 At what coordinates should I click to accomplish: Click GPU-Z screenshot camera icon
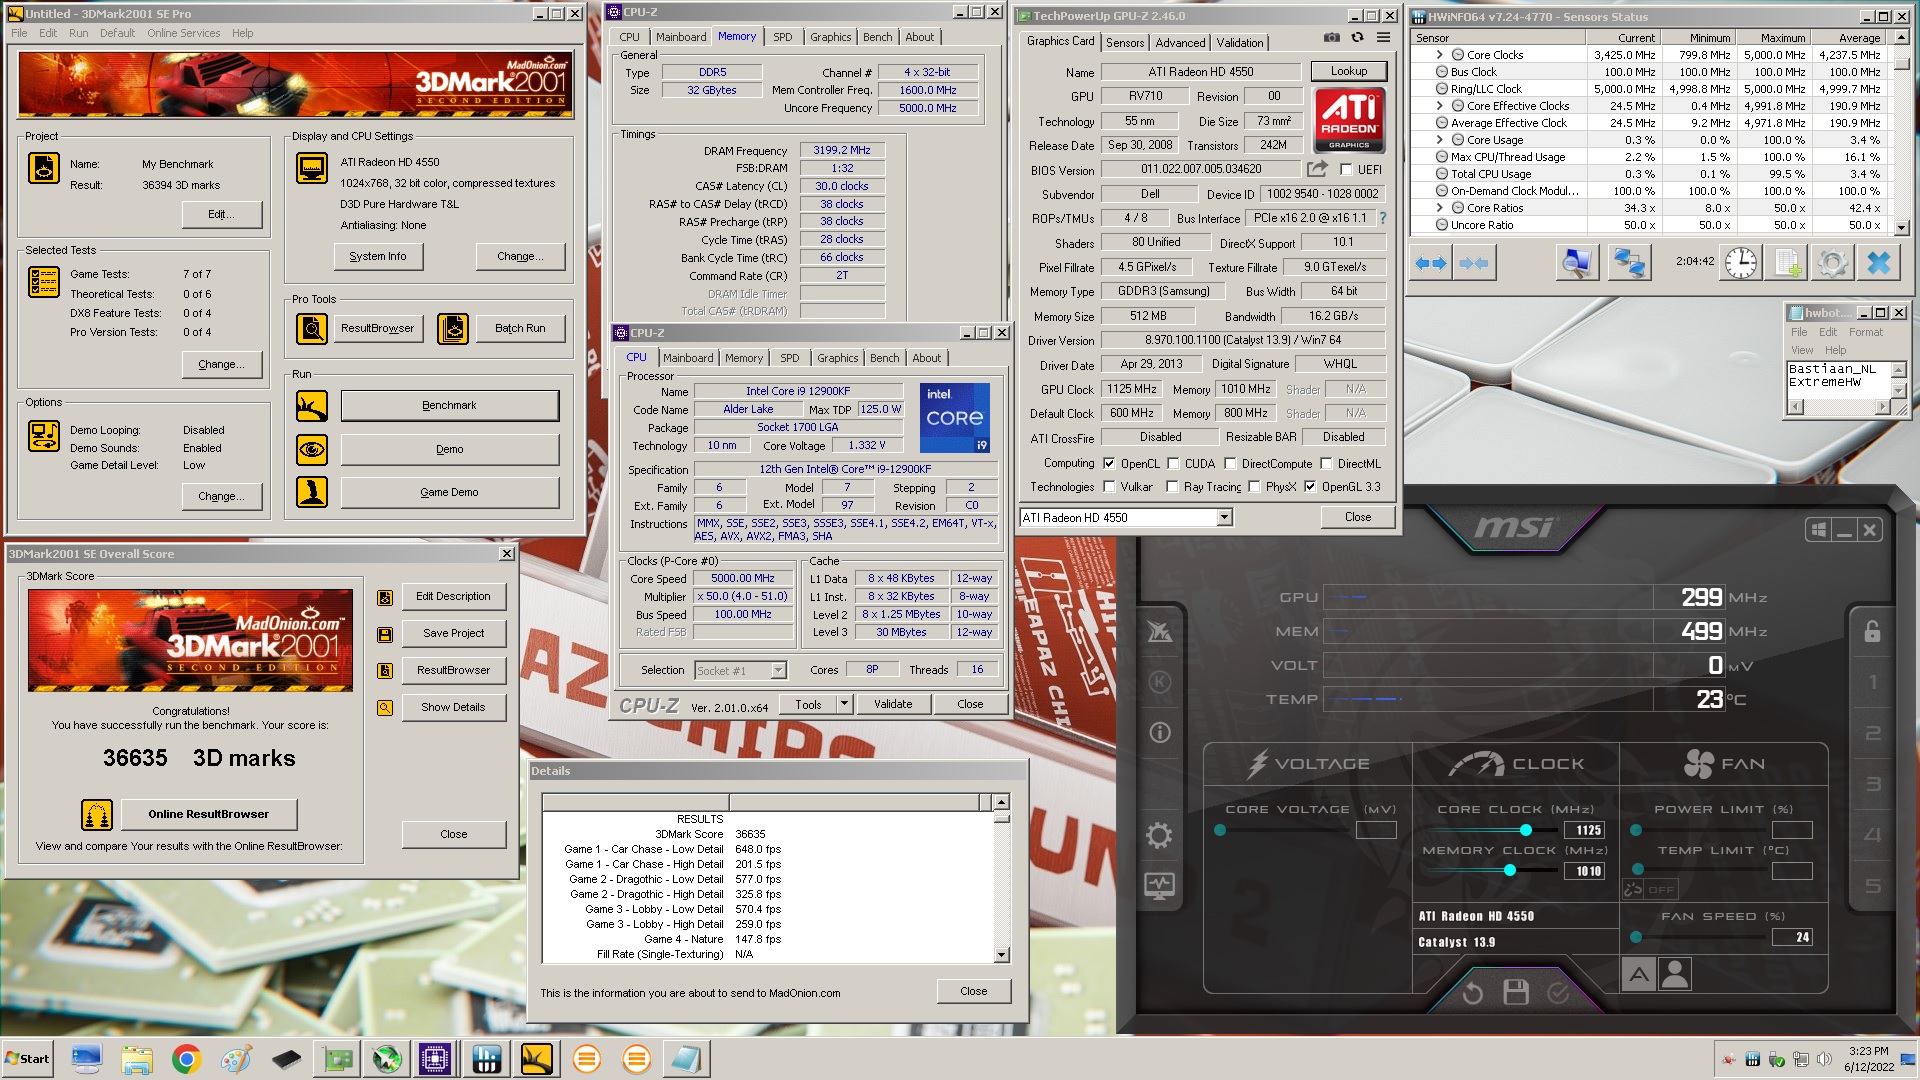(1332, 38)
